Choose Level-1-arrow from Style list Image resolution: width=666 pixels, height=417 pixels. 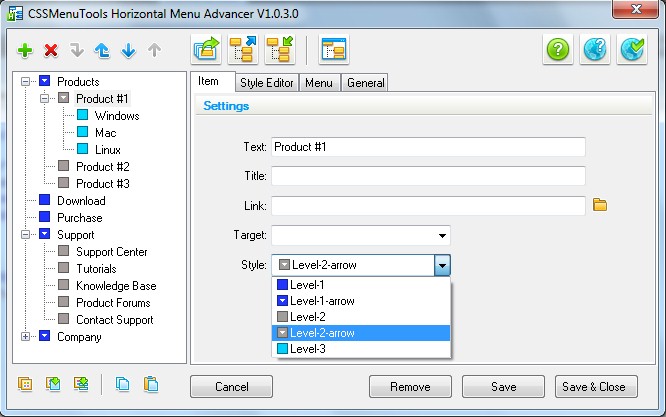361,301
